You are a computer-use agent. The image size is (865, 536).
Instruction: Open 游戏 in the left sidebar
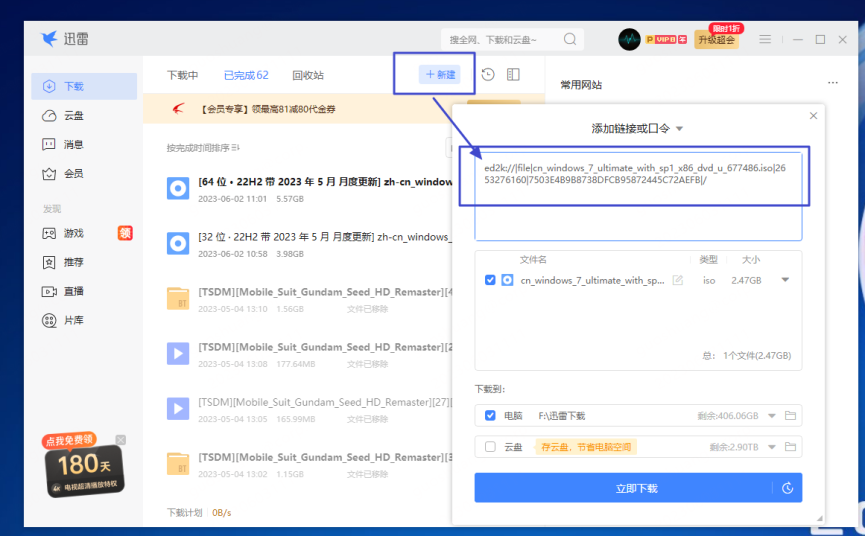[74, 233]
